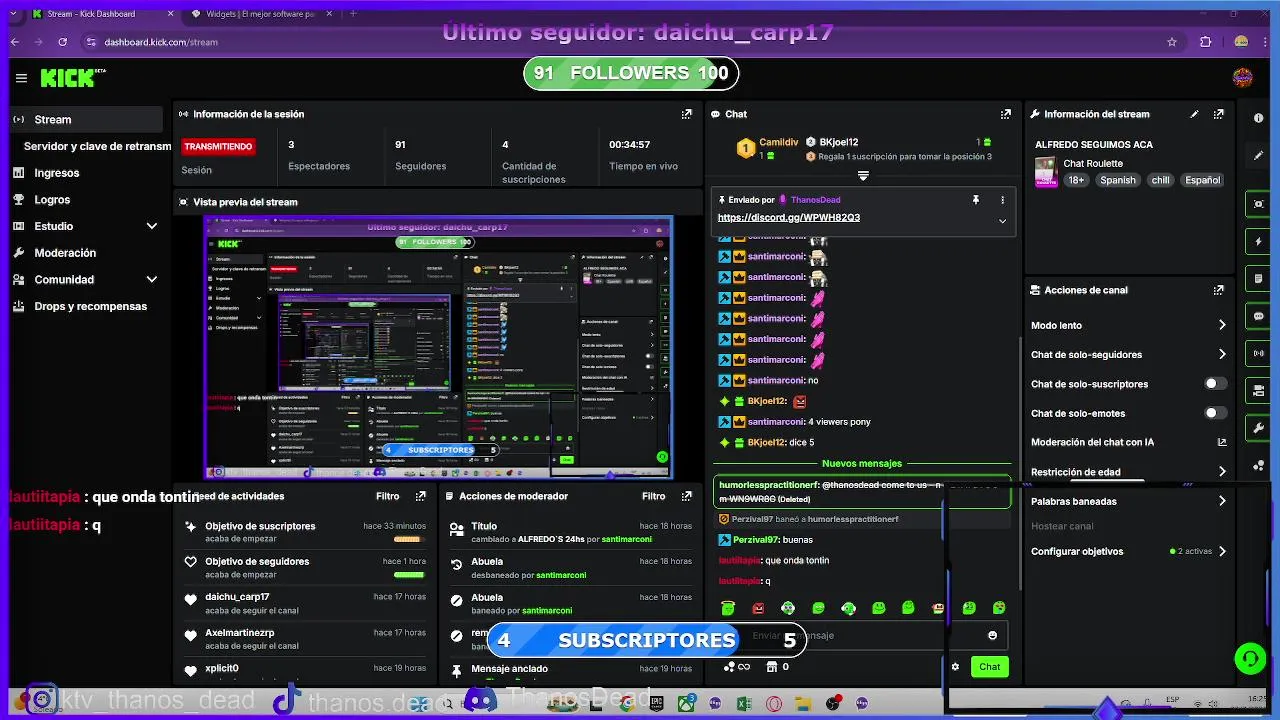Open the discord.gg/WPWH82Q3 link
Image resolution: width=1280 pixels, height=720 pixels.
(789, 218)
